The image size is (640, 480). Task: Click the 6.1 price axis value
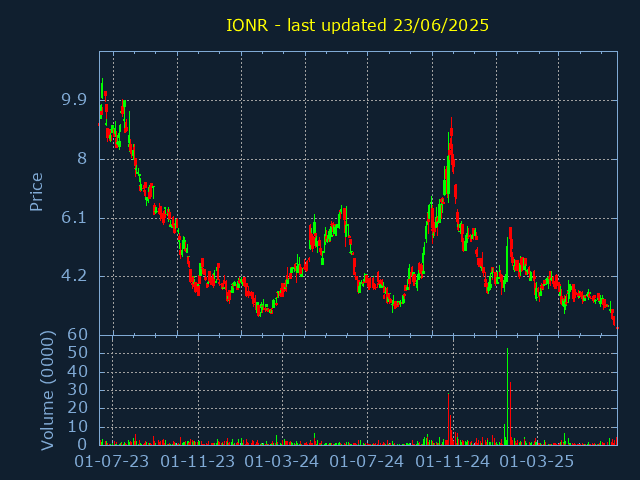click(x=74, y=218)
